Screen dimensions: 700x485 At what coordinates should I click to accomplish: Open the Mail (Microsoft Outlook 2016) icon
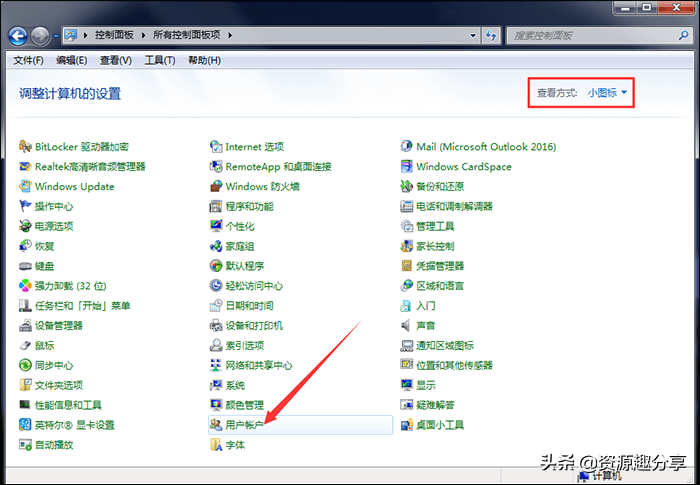point(407,146)
